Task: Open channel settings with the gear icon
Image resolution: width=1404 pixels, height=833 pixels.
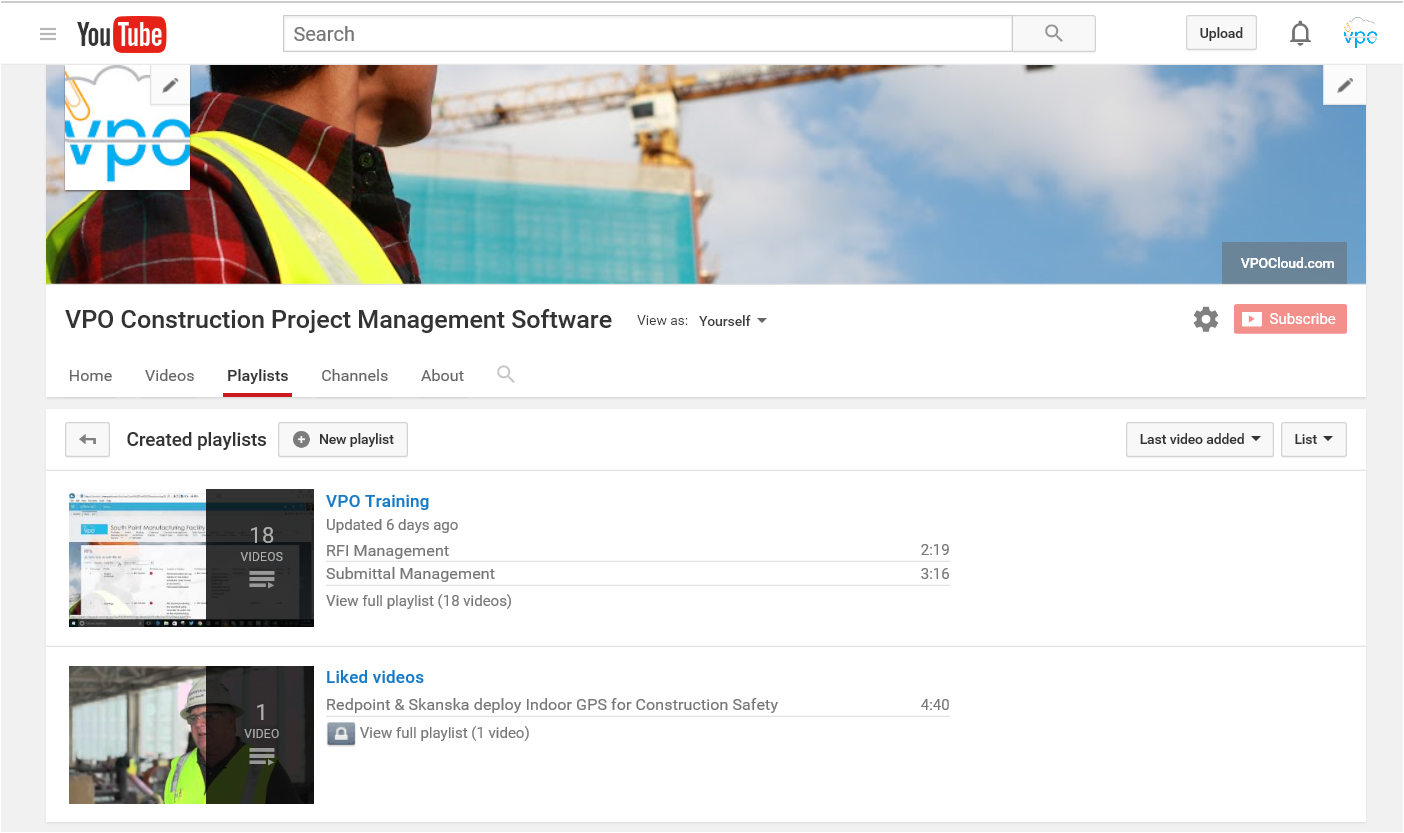Action: [1205, 318]
